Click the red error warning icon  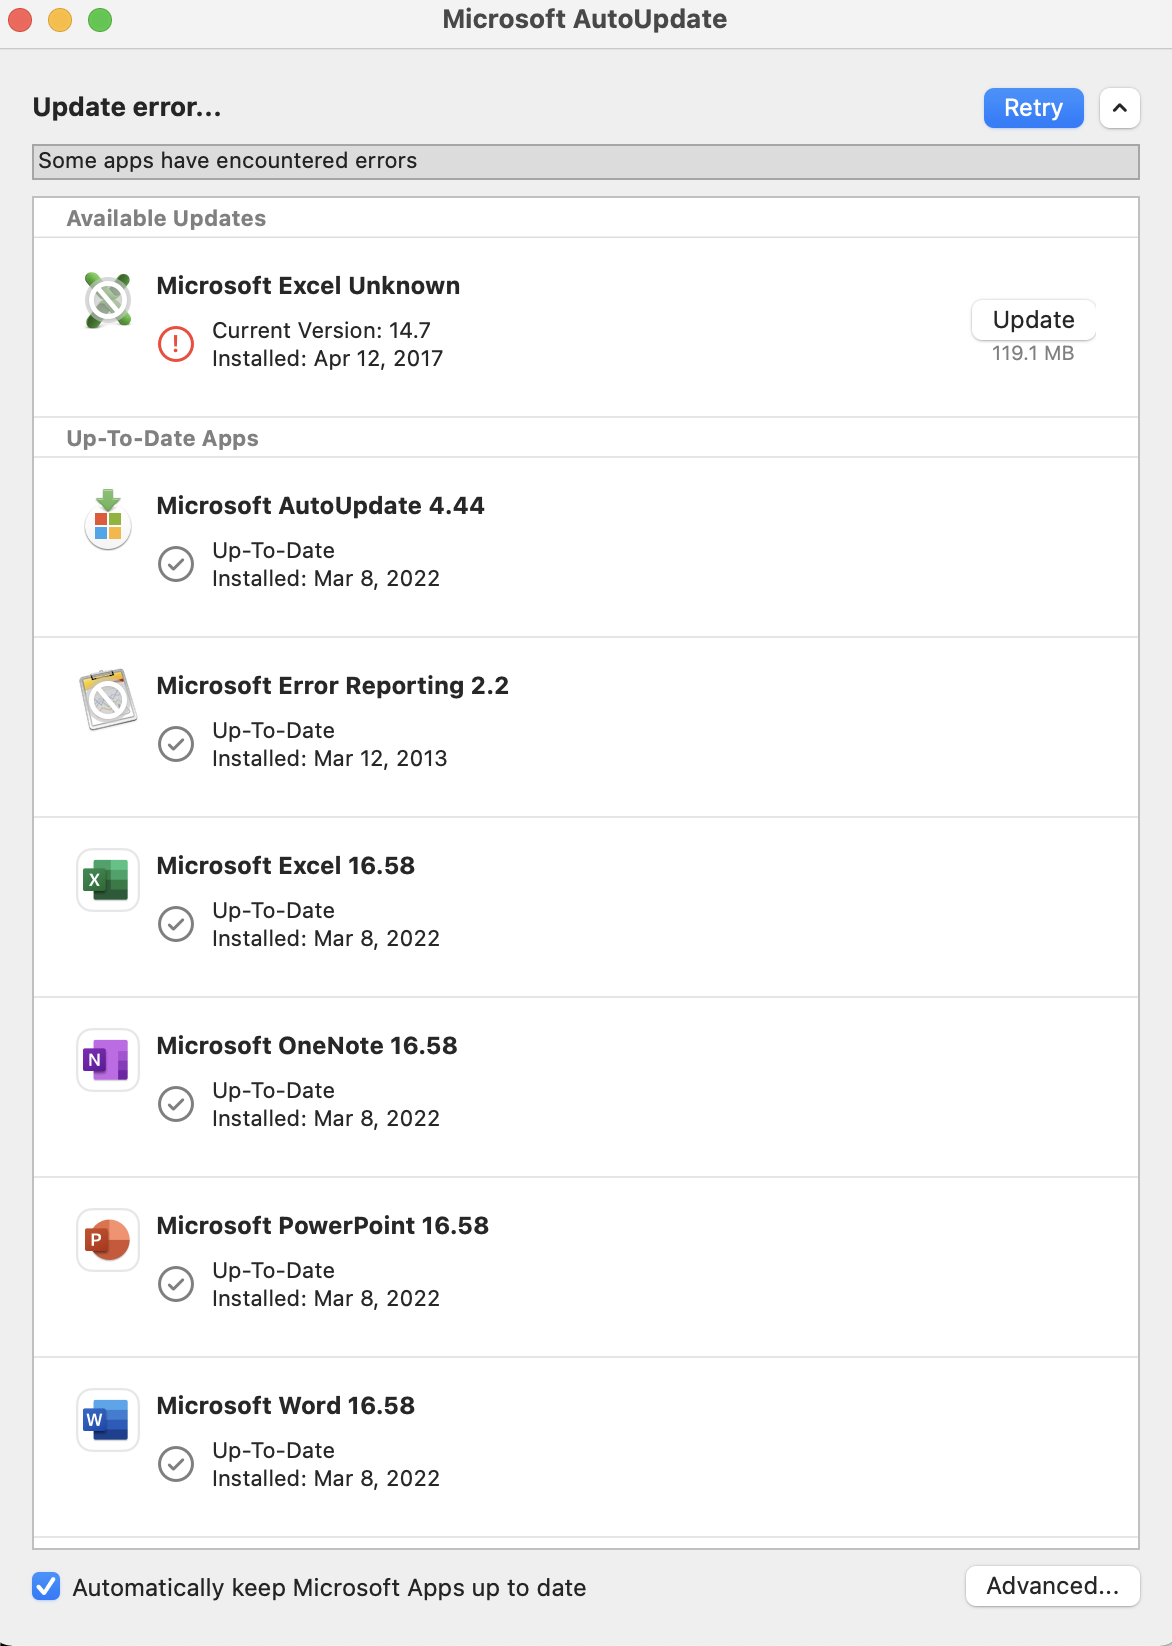[176, 344]
